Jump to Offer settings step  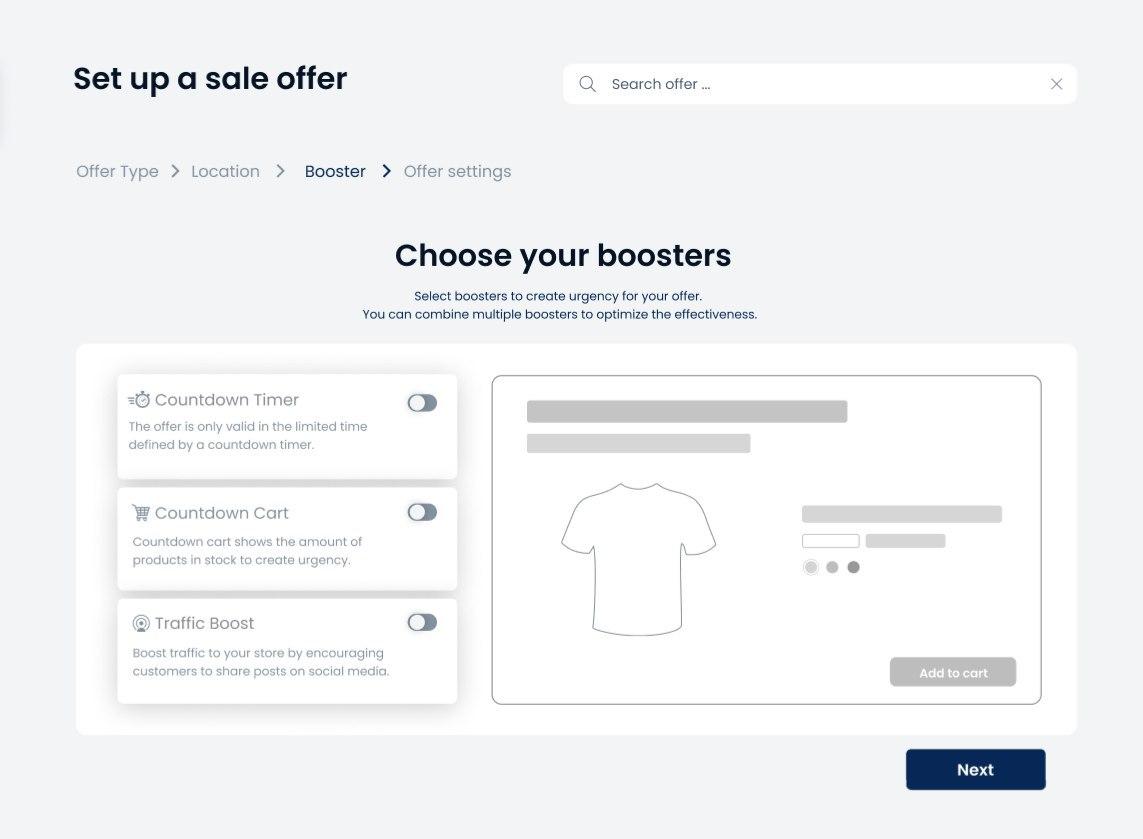click(457, 171)
